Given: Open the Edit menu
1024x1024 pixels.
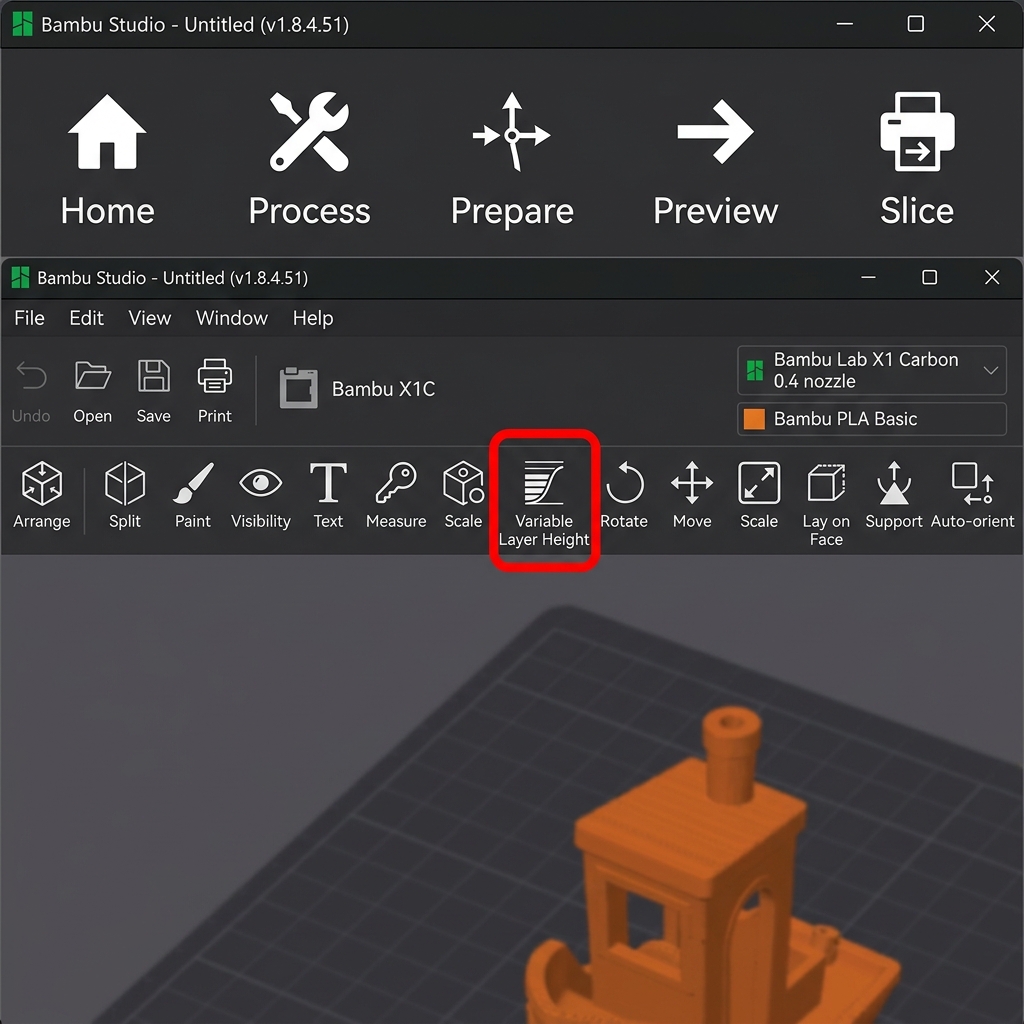Looking at the screenshot, I should [x=86, y=318].
